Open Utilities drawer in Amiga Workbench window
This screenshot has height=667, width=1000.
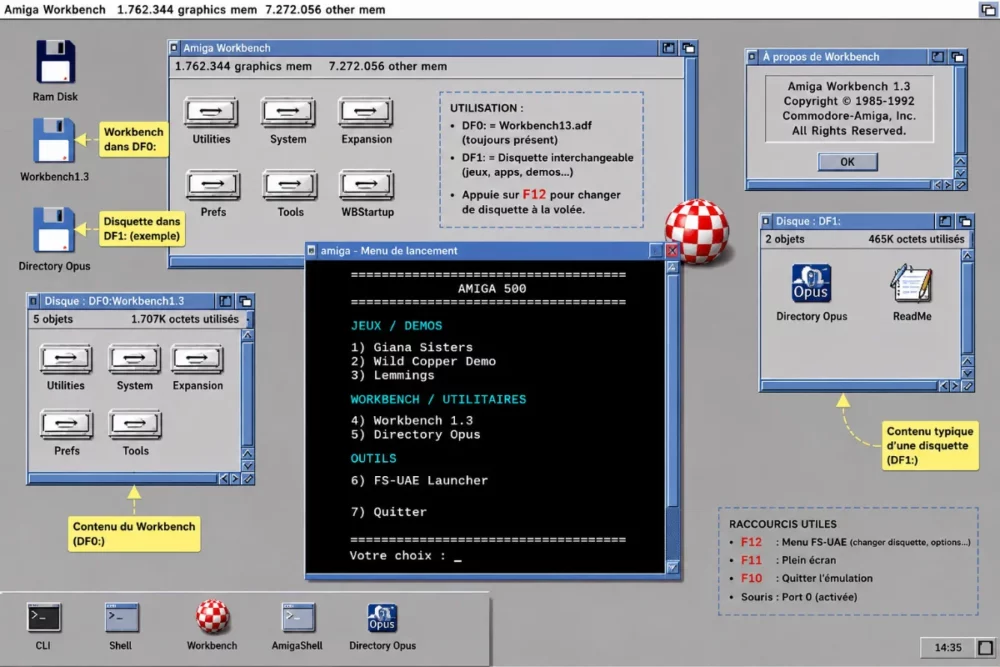click(211, 112)
